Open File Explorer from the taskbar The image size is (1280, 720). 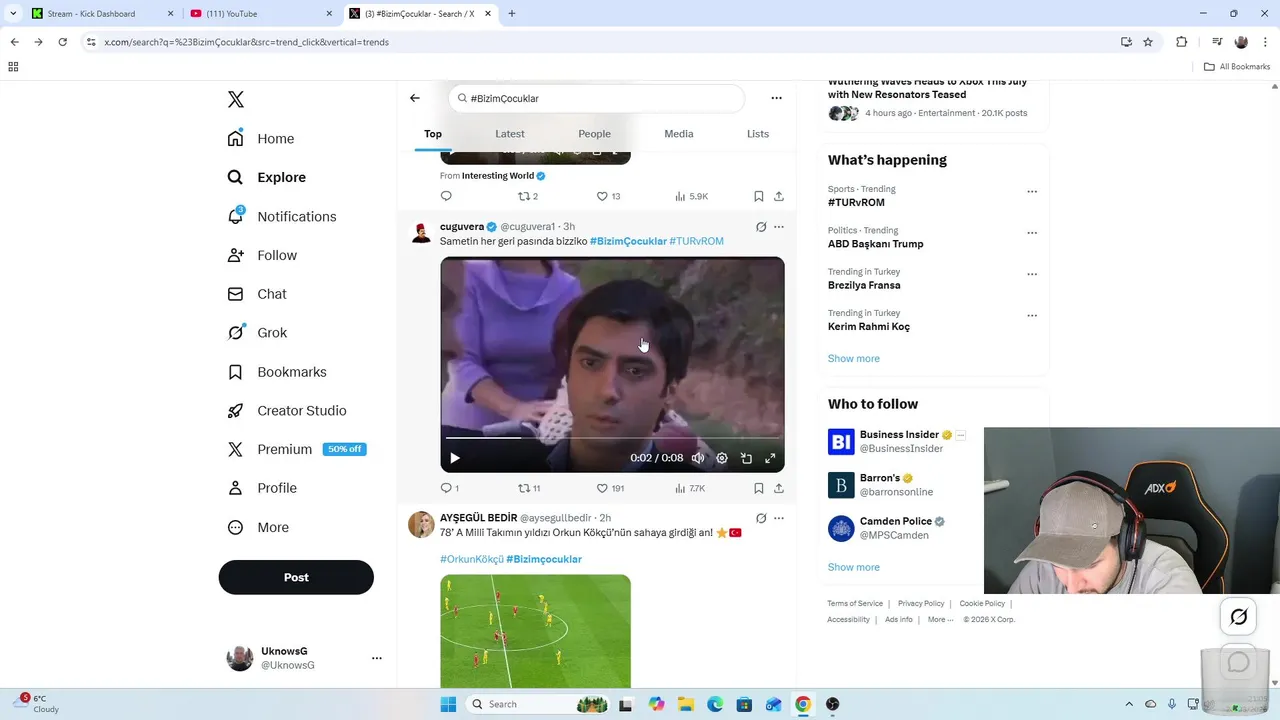tap(686, 704)
